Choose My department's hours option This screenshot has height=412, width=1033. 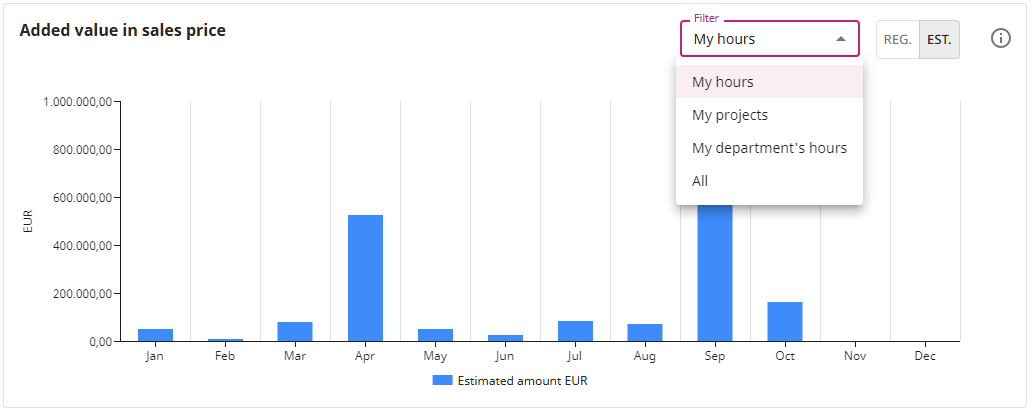coord(769,148)
